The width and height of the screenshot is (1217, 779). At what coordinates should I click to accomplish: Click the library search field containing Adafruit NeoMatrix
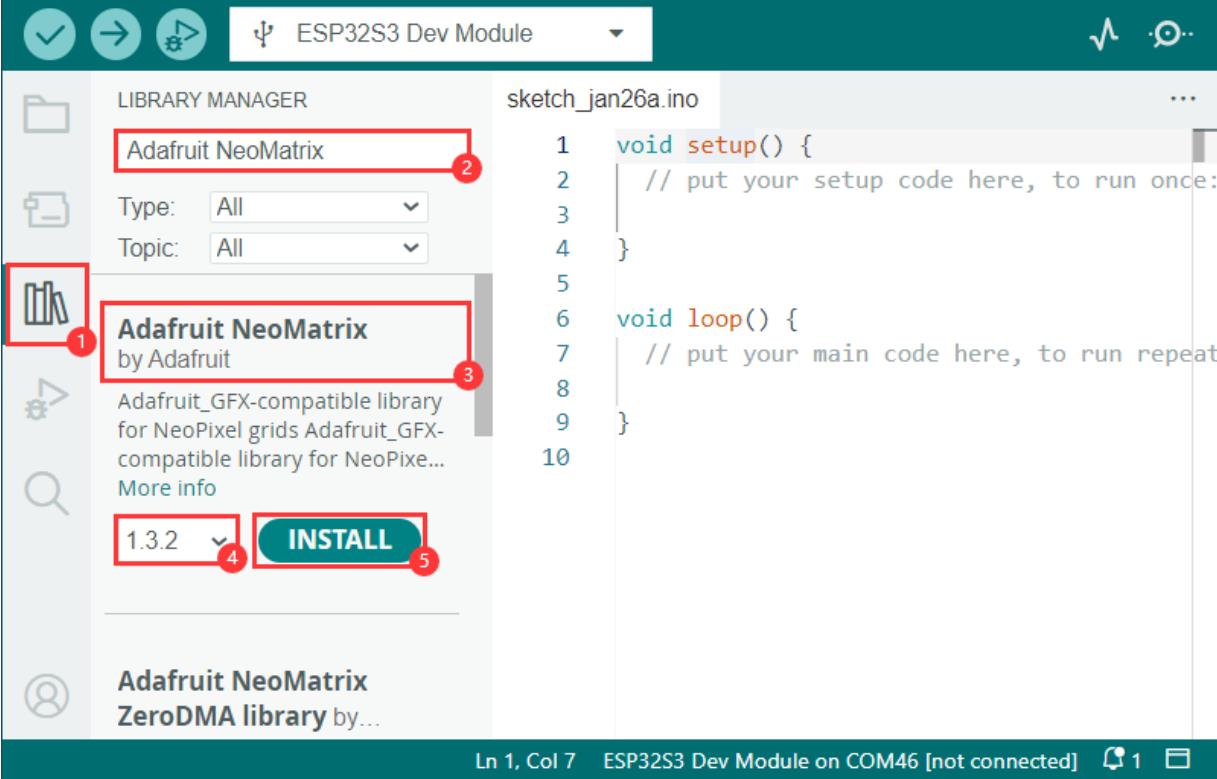(x=290, y=151)
